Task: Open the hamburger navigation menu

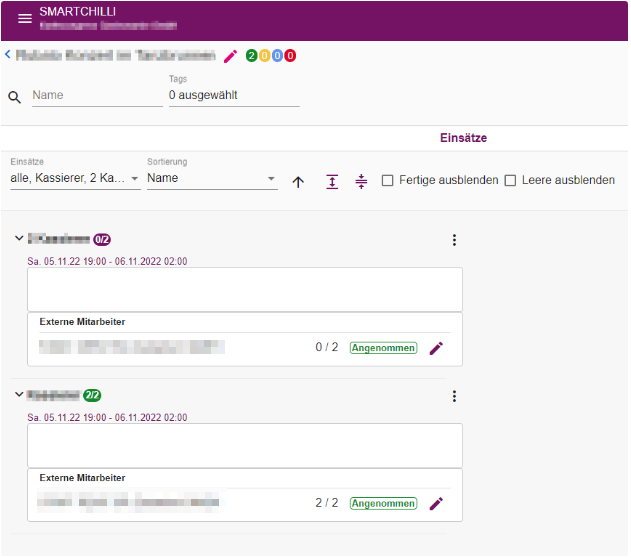Action: click(25, 19)
